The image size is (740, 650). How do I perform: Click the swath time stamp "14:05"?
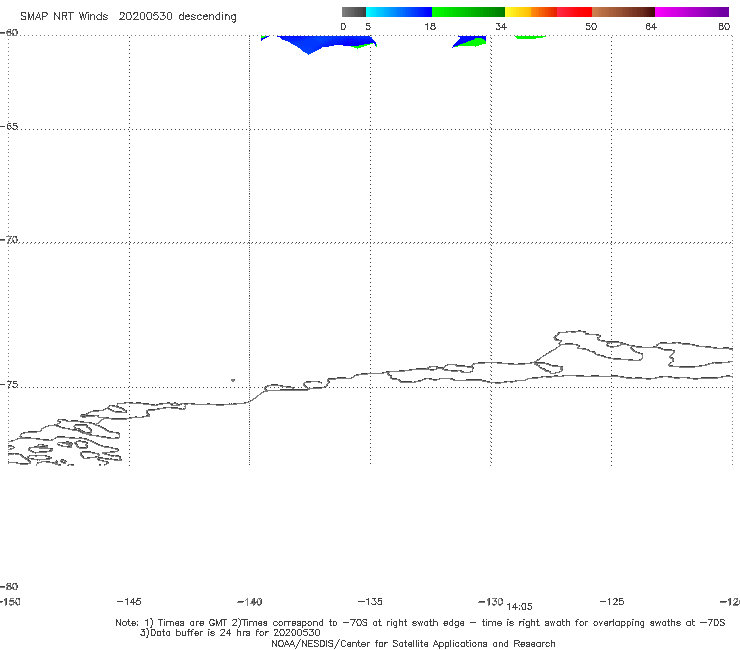(519, 607)
